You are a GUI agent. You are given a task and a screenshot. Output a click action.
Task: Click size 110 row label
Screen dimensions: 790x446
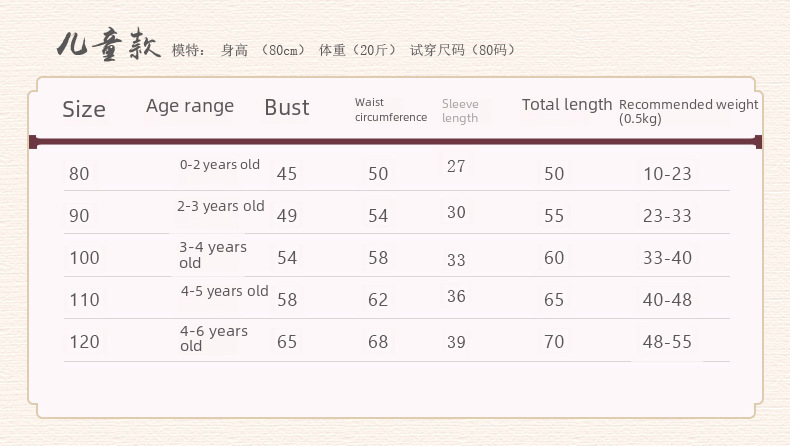click(x=84, y=300)
